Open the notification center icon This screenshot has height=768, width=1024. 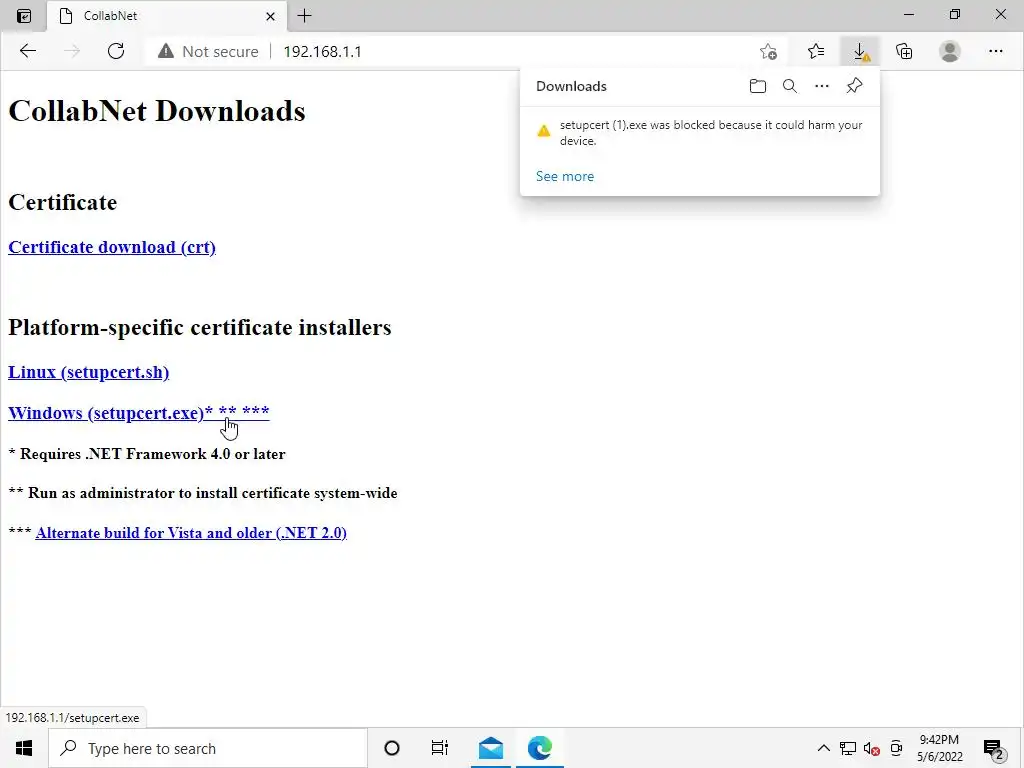pos(993,749)
